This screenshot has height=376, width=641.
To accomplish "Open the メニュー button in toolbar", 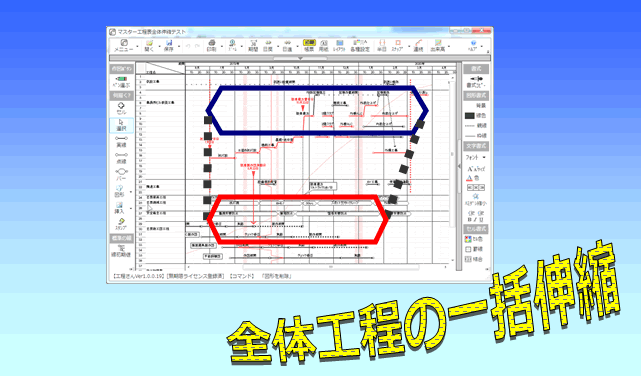I will 123,45.
